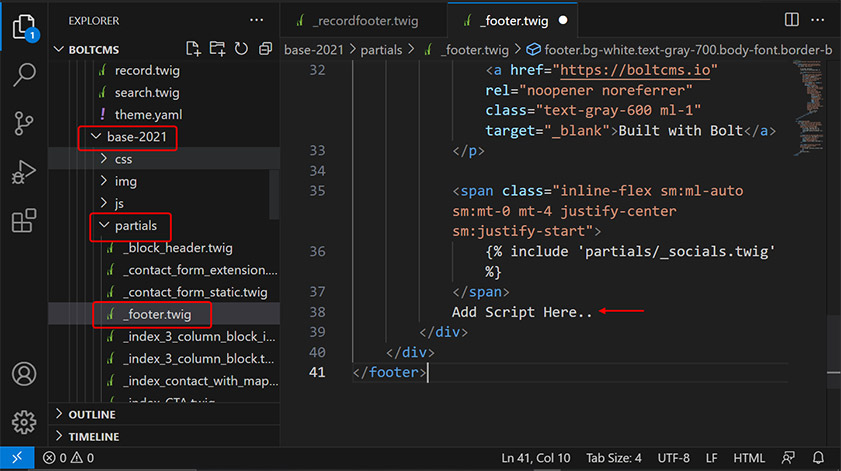The width and height of the screenshot is (841, 471).
Task: Change the HTML language mode
Action: 749,458
